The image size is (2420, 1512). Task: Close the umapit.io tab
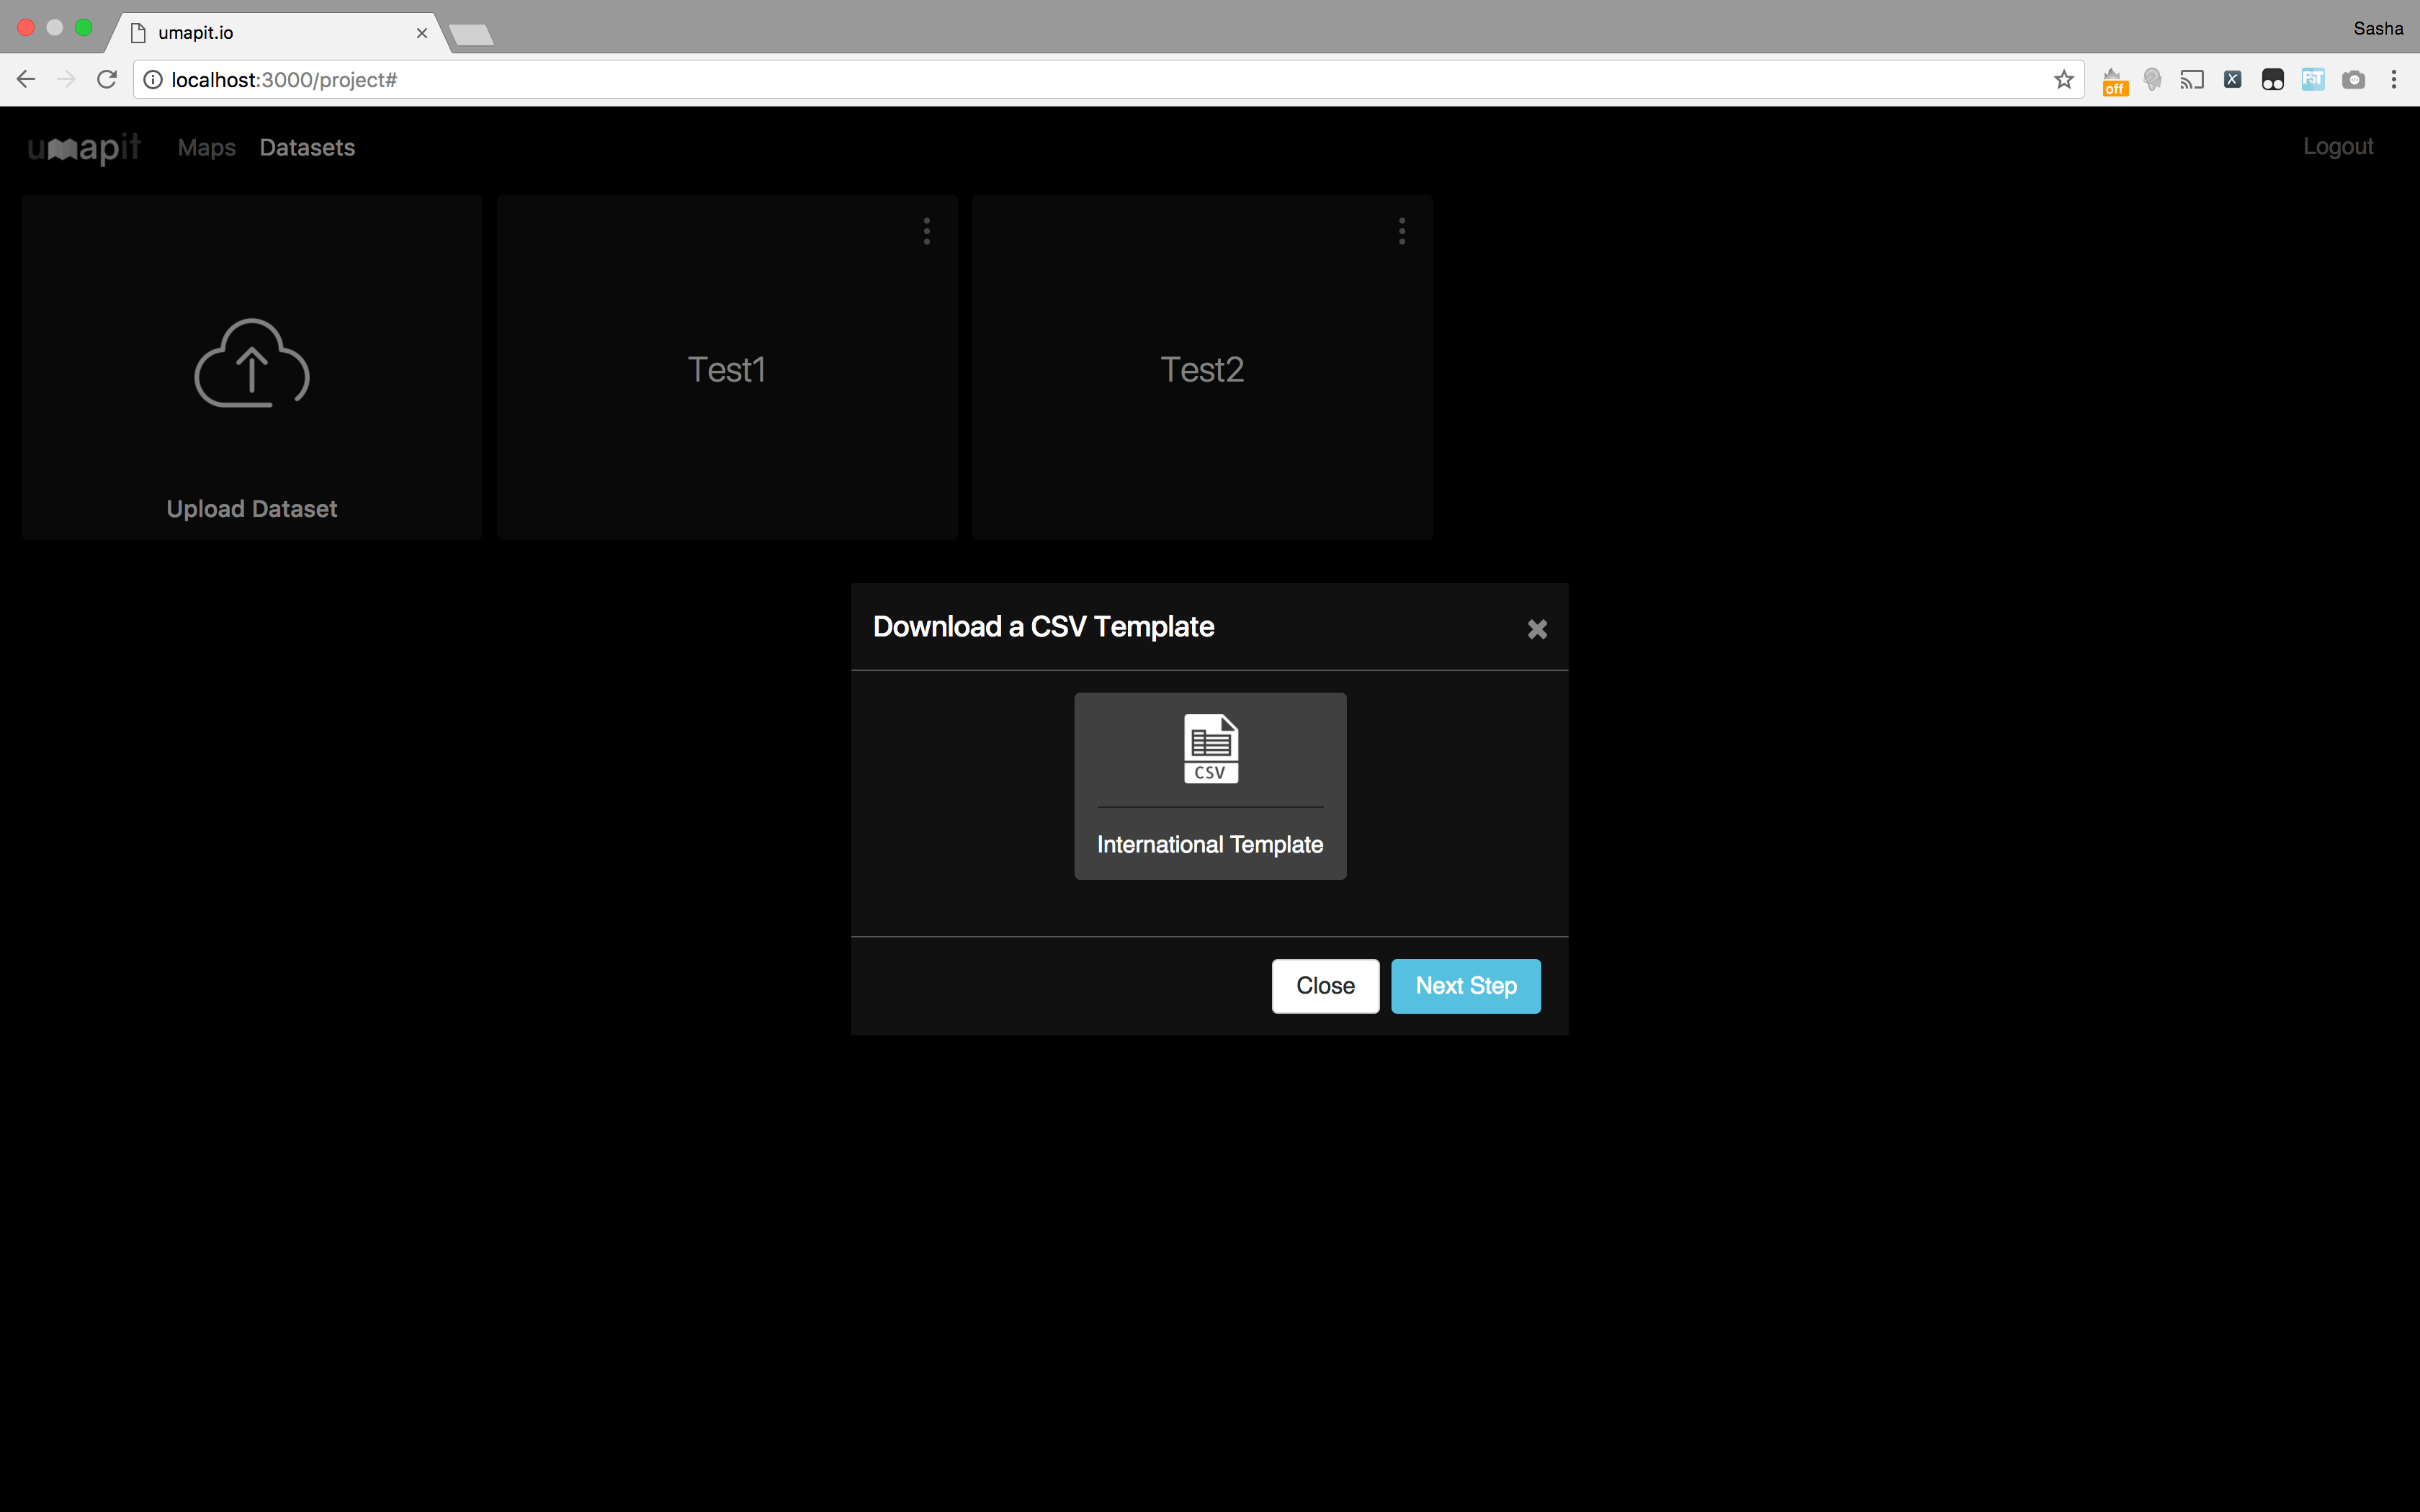422,33
